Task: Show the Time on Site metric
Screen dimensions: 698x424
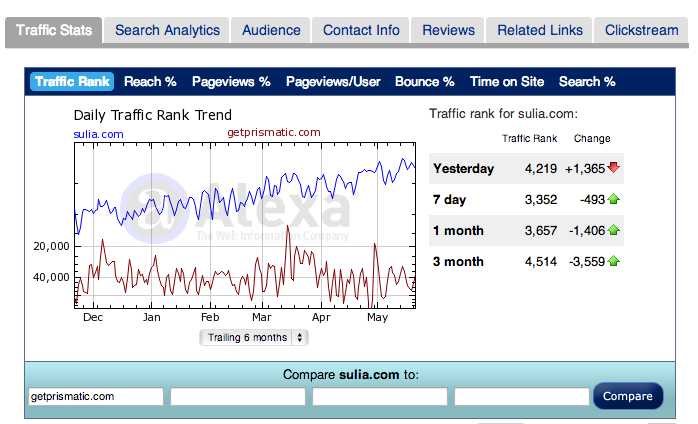Action: click(507, 82)
